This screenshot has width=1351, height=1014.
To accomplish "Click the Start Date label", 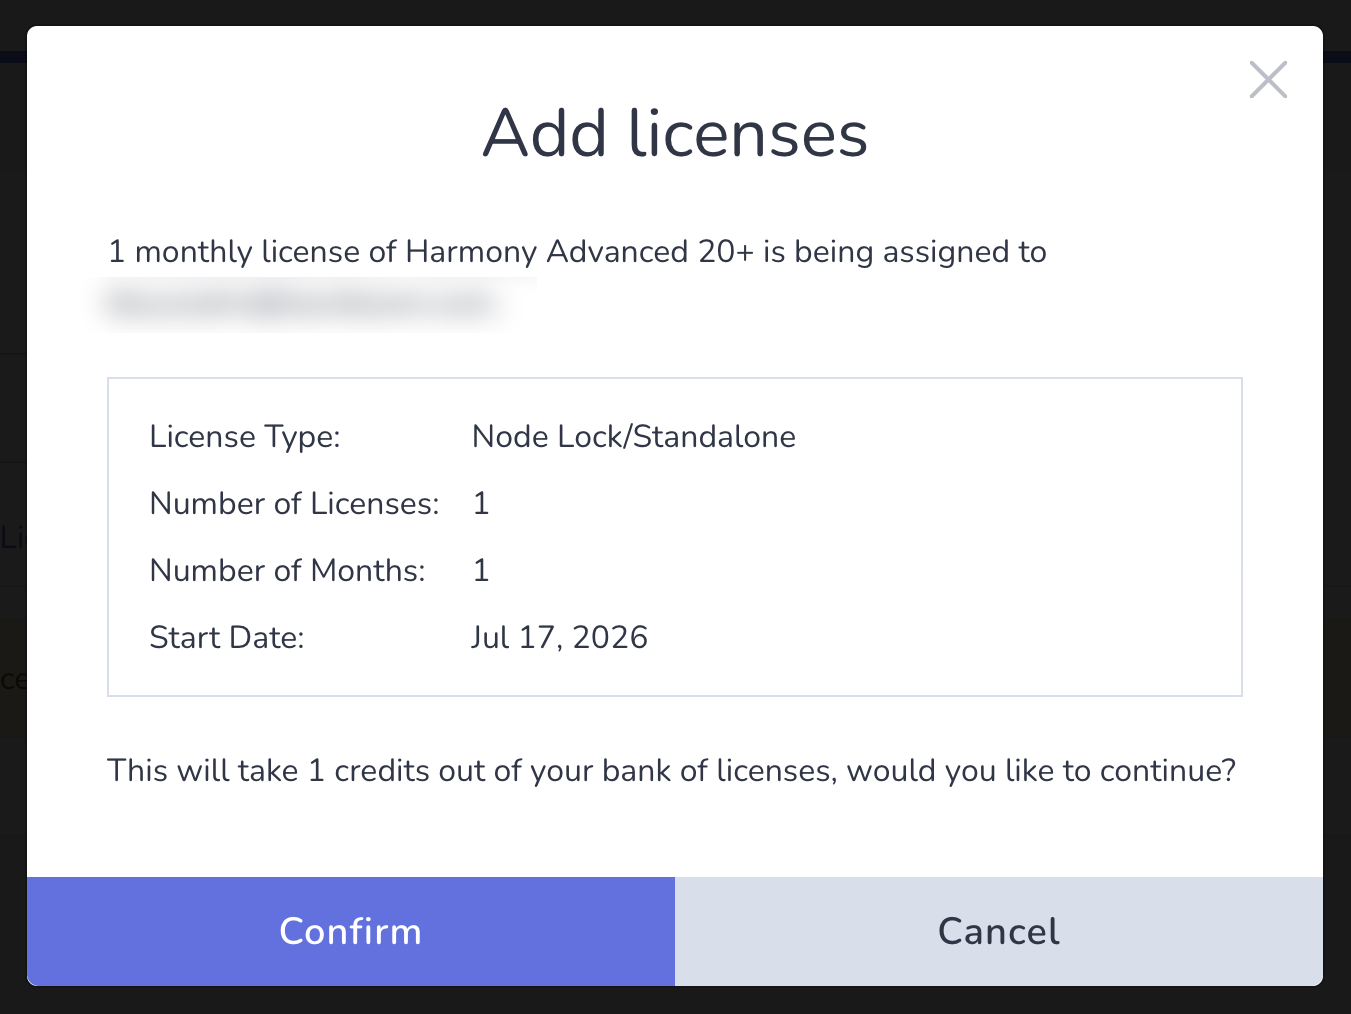I will (227, 638).
